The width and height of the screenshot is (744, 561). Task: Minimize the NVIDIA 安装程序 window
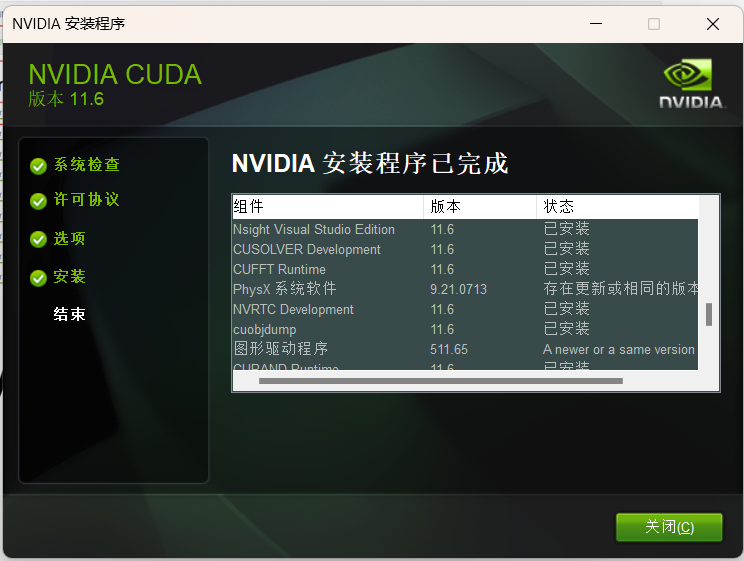click(596, 24)
